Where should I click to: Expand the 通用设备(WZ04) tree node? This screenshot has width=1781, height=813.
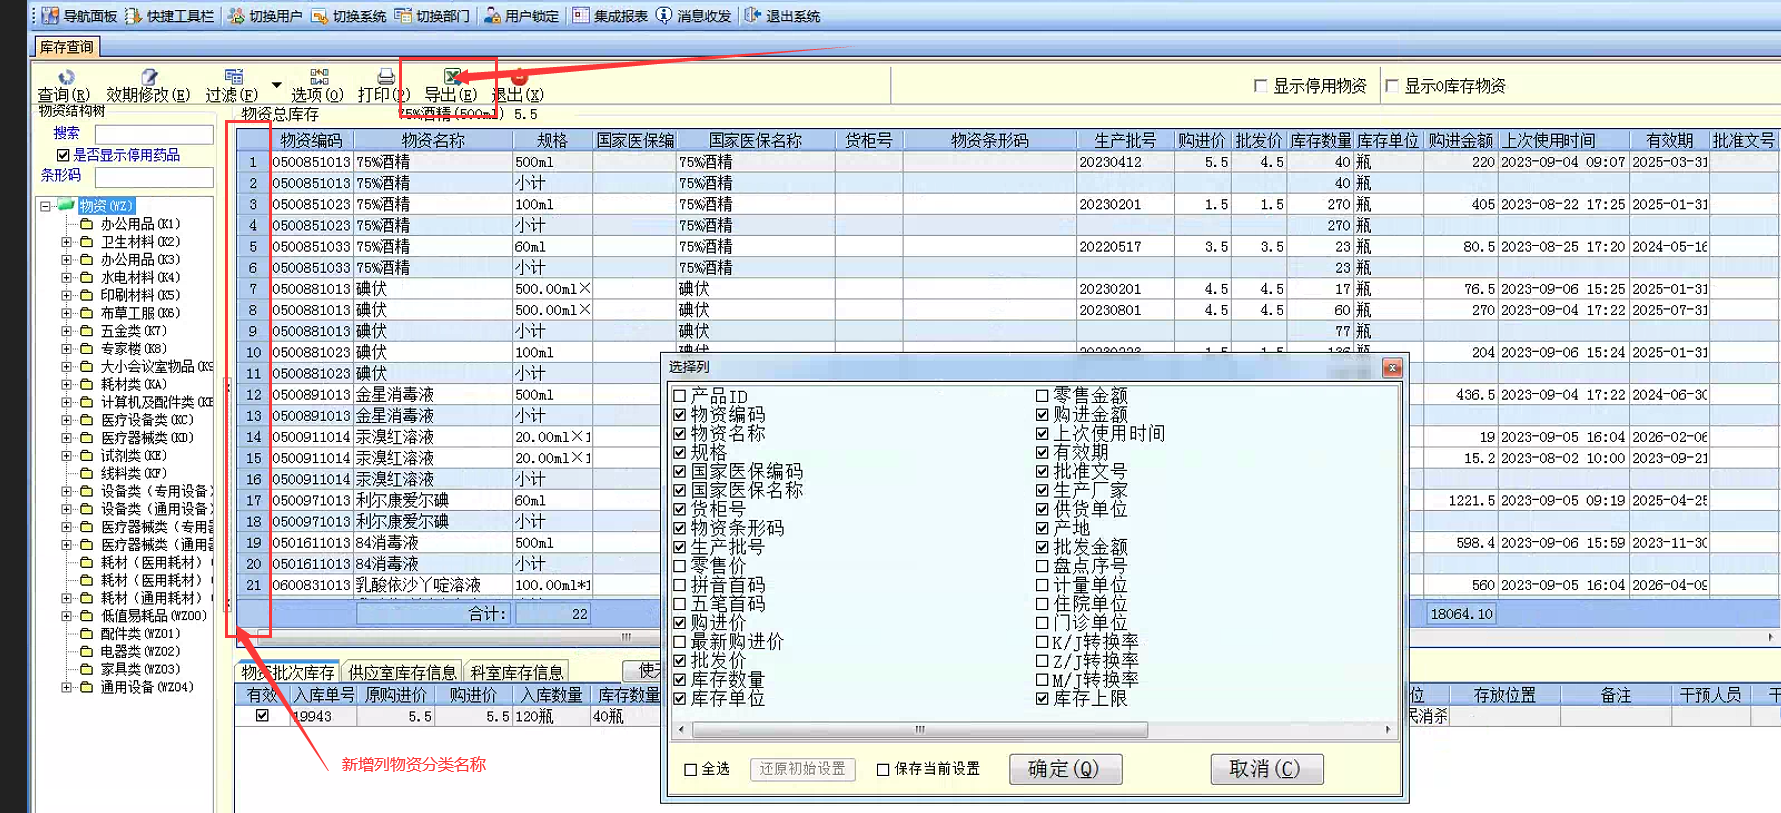(66, 687)
